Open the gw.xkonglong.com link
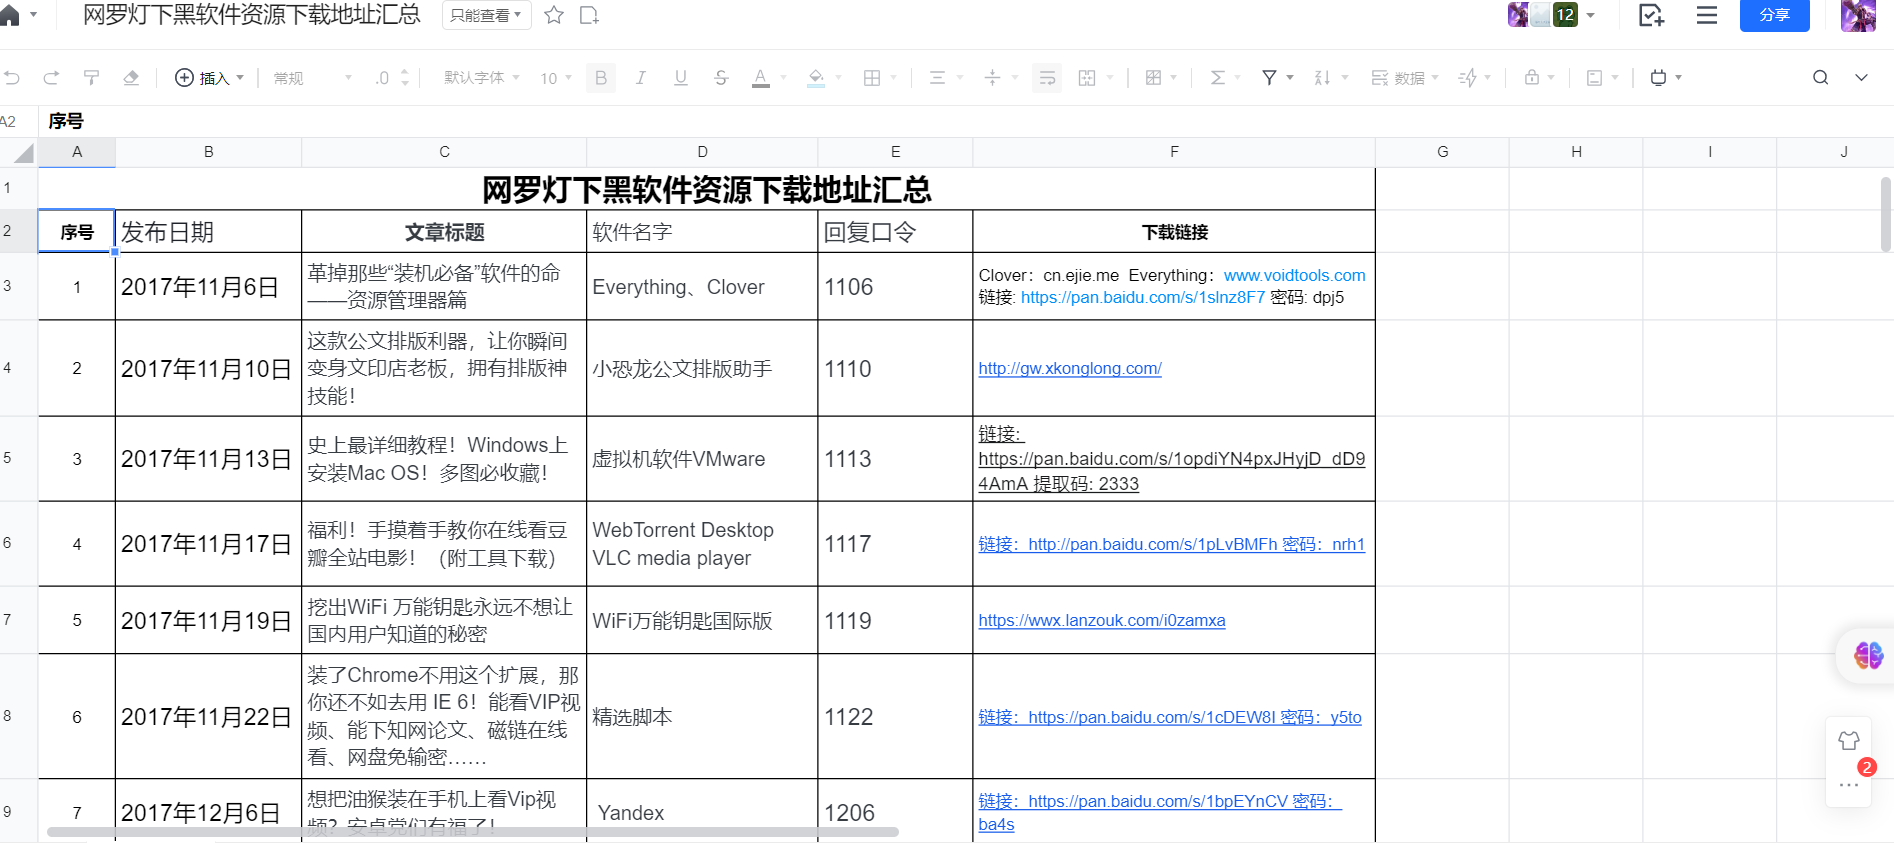The width and height of the screenshot is (1894, 843). [x=1069, y=368]
